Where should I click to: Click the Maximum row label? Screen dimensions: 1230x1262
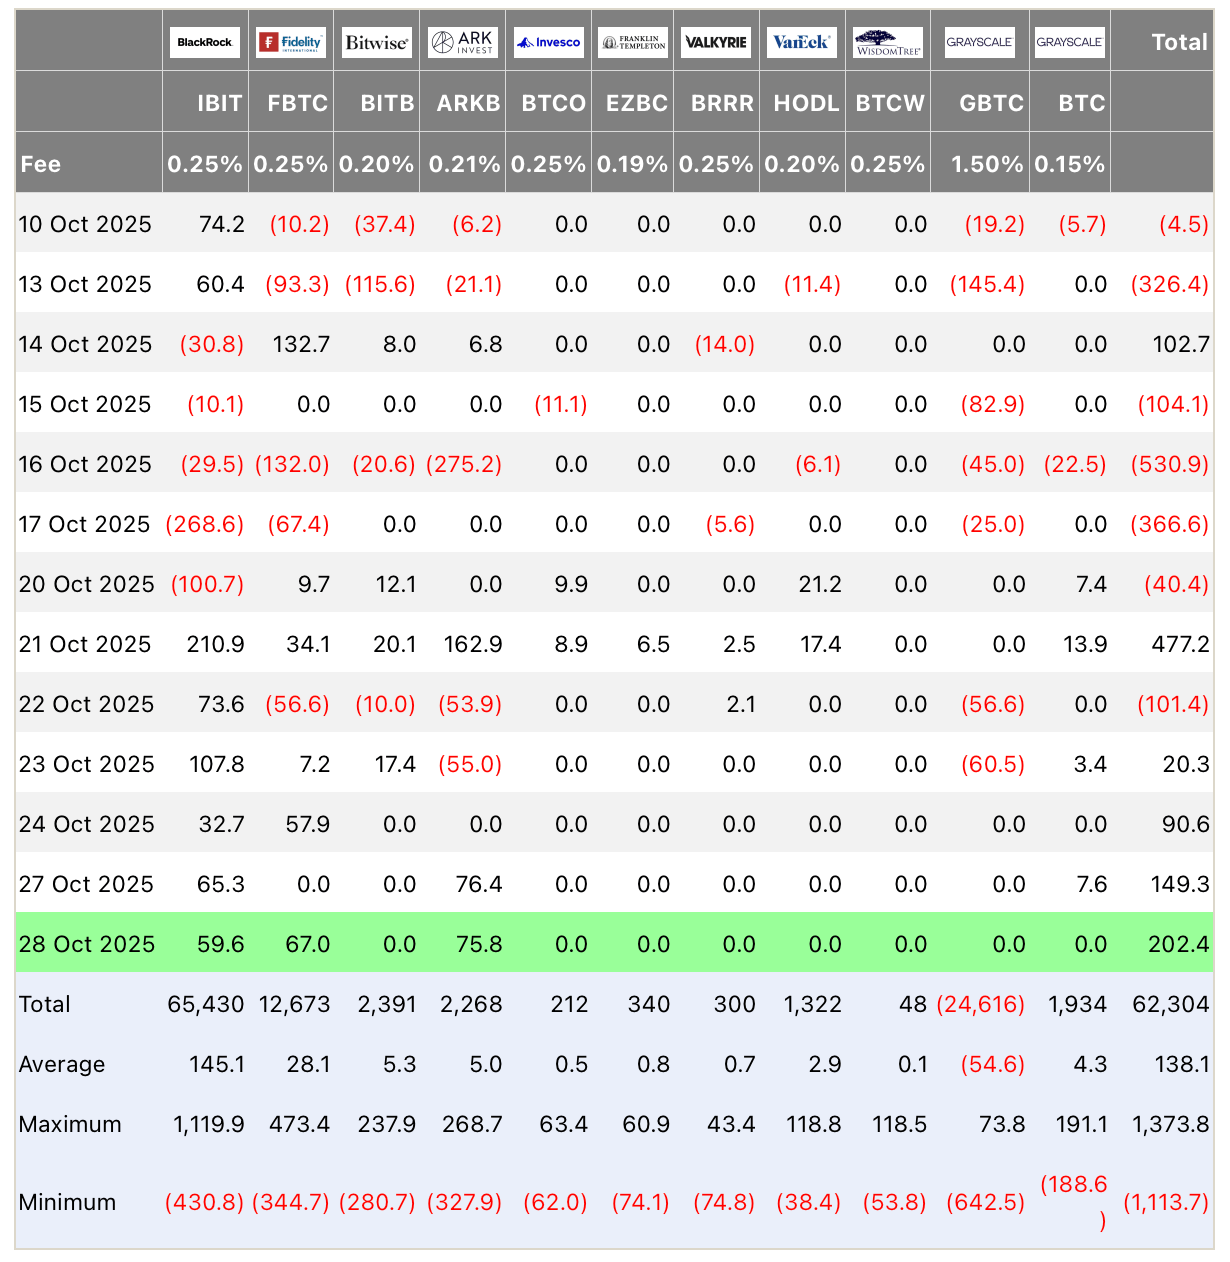(70, 1124)
